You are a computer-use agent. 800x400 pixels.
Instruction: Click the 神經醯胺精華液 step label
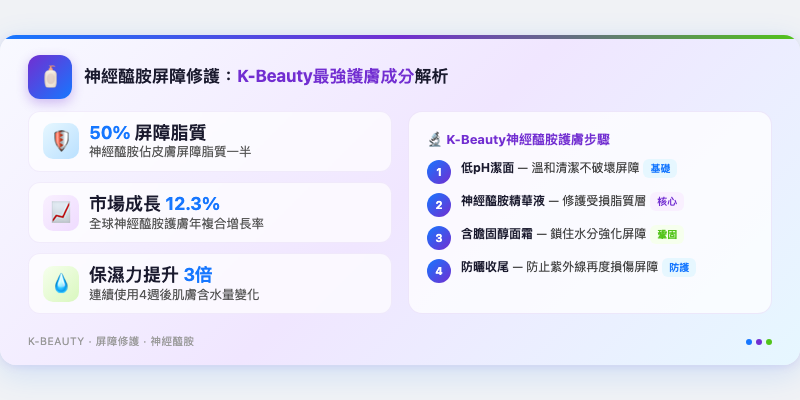point(503,202)
